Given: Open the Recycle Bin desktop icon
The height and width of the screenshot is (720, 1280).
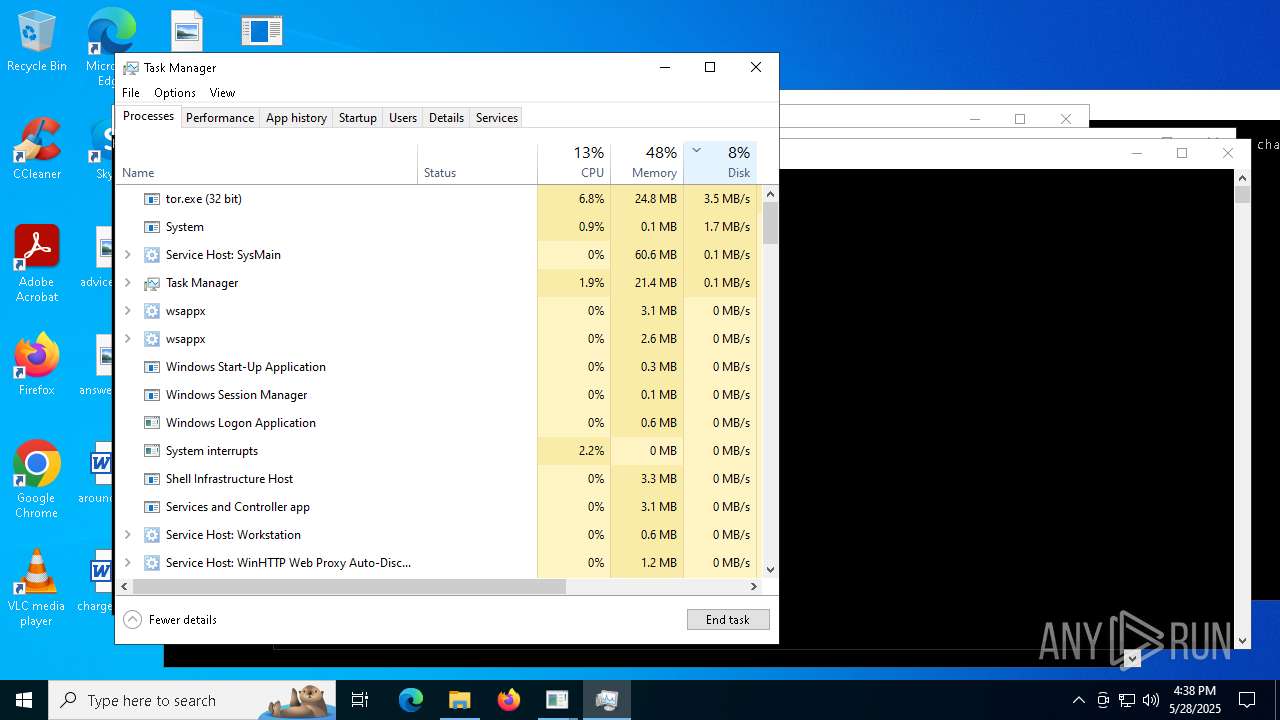Looking at the screenshot, I should tap(37, 42).
